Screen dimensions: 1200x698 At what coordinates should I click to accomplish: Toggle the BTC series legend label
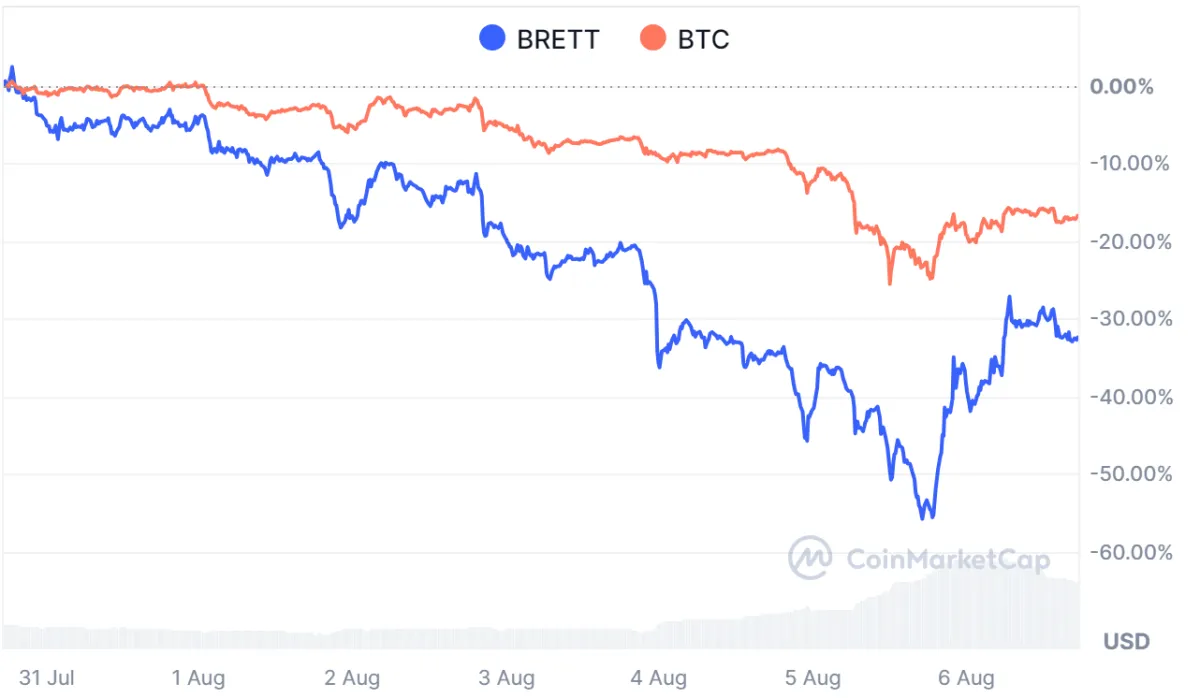coord(704,40)
